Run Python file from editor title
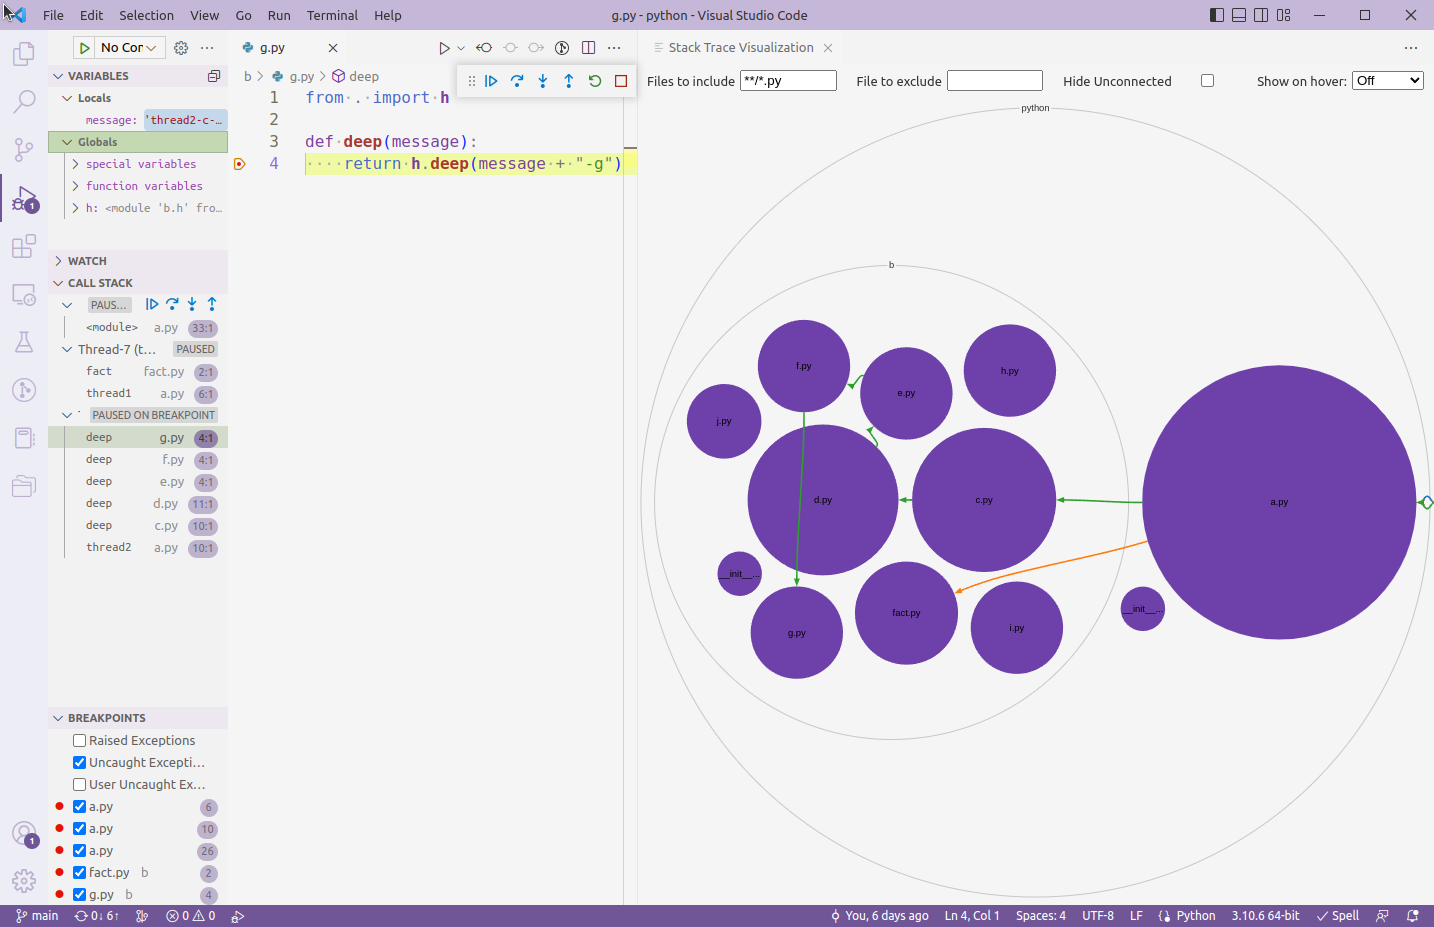The image size is (1434, 927). coord(444,48)
